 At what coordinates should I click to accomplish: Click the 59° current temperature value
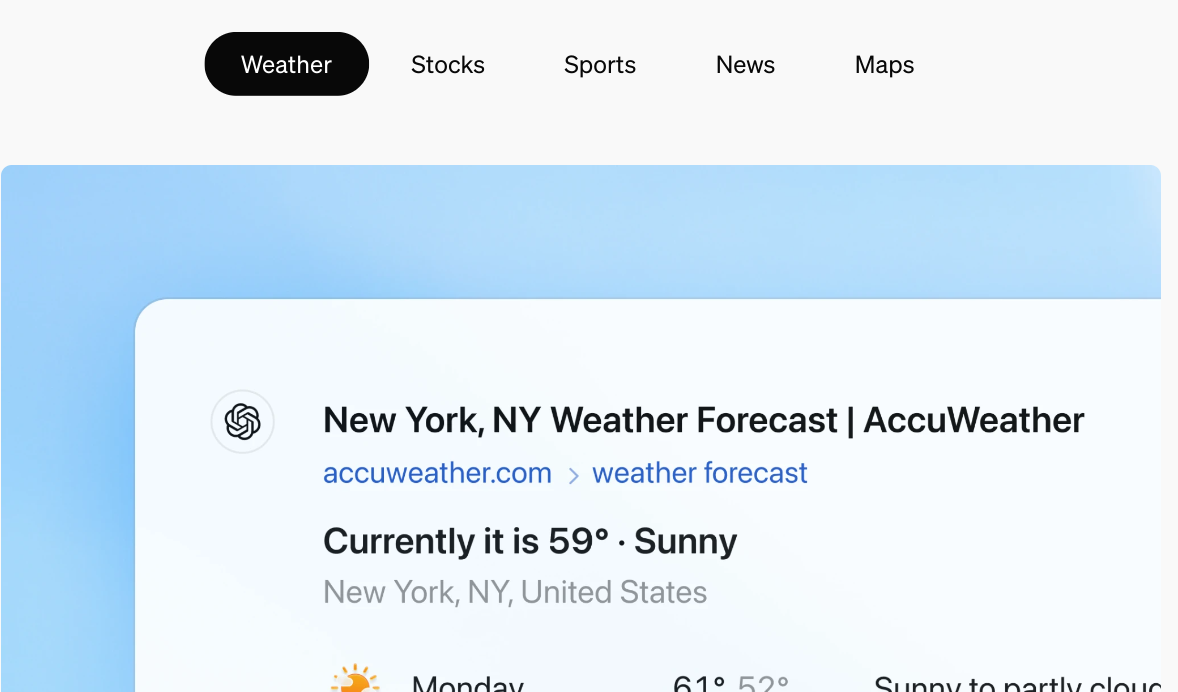578,542
